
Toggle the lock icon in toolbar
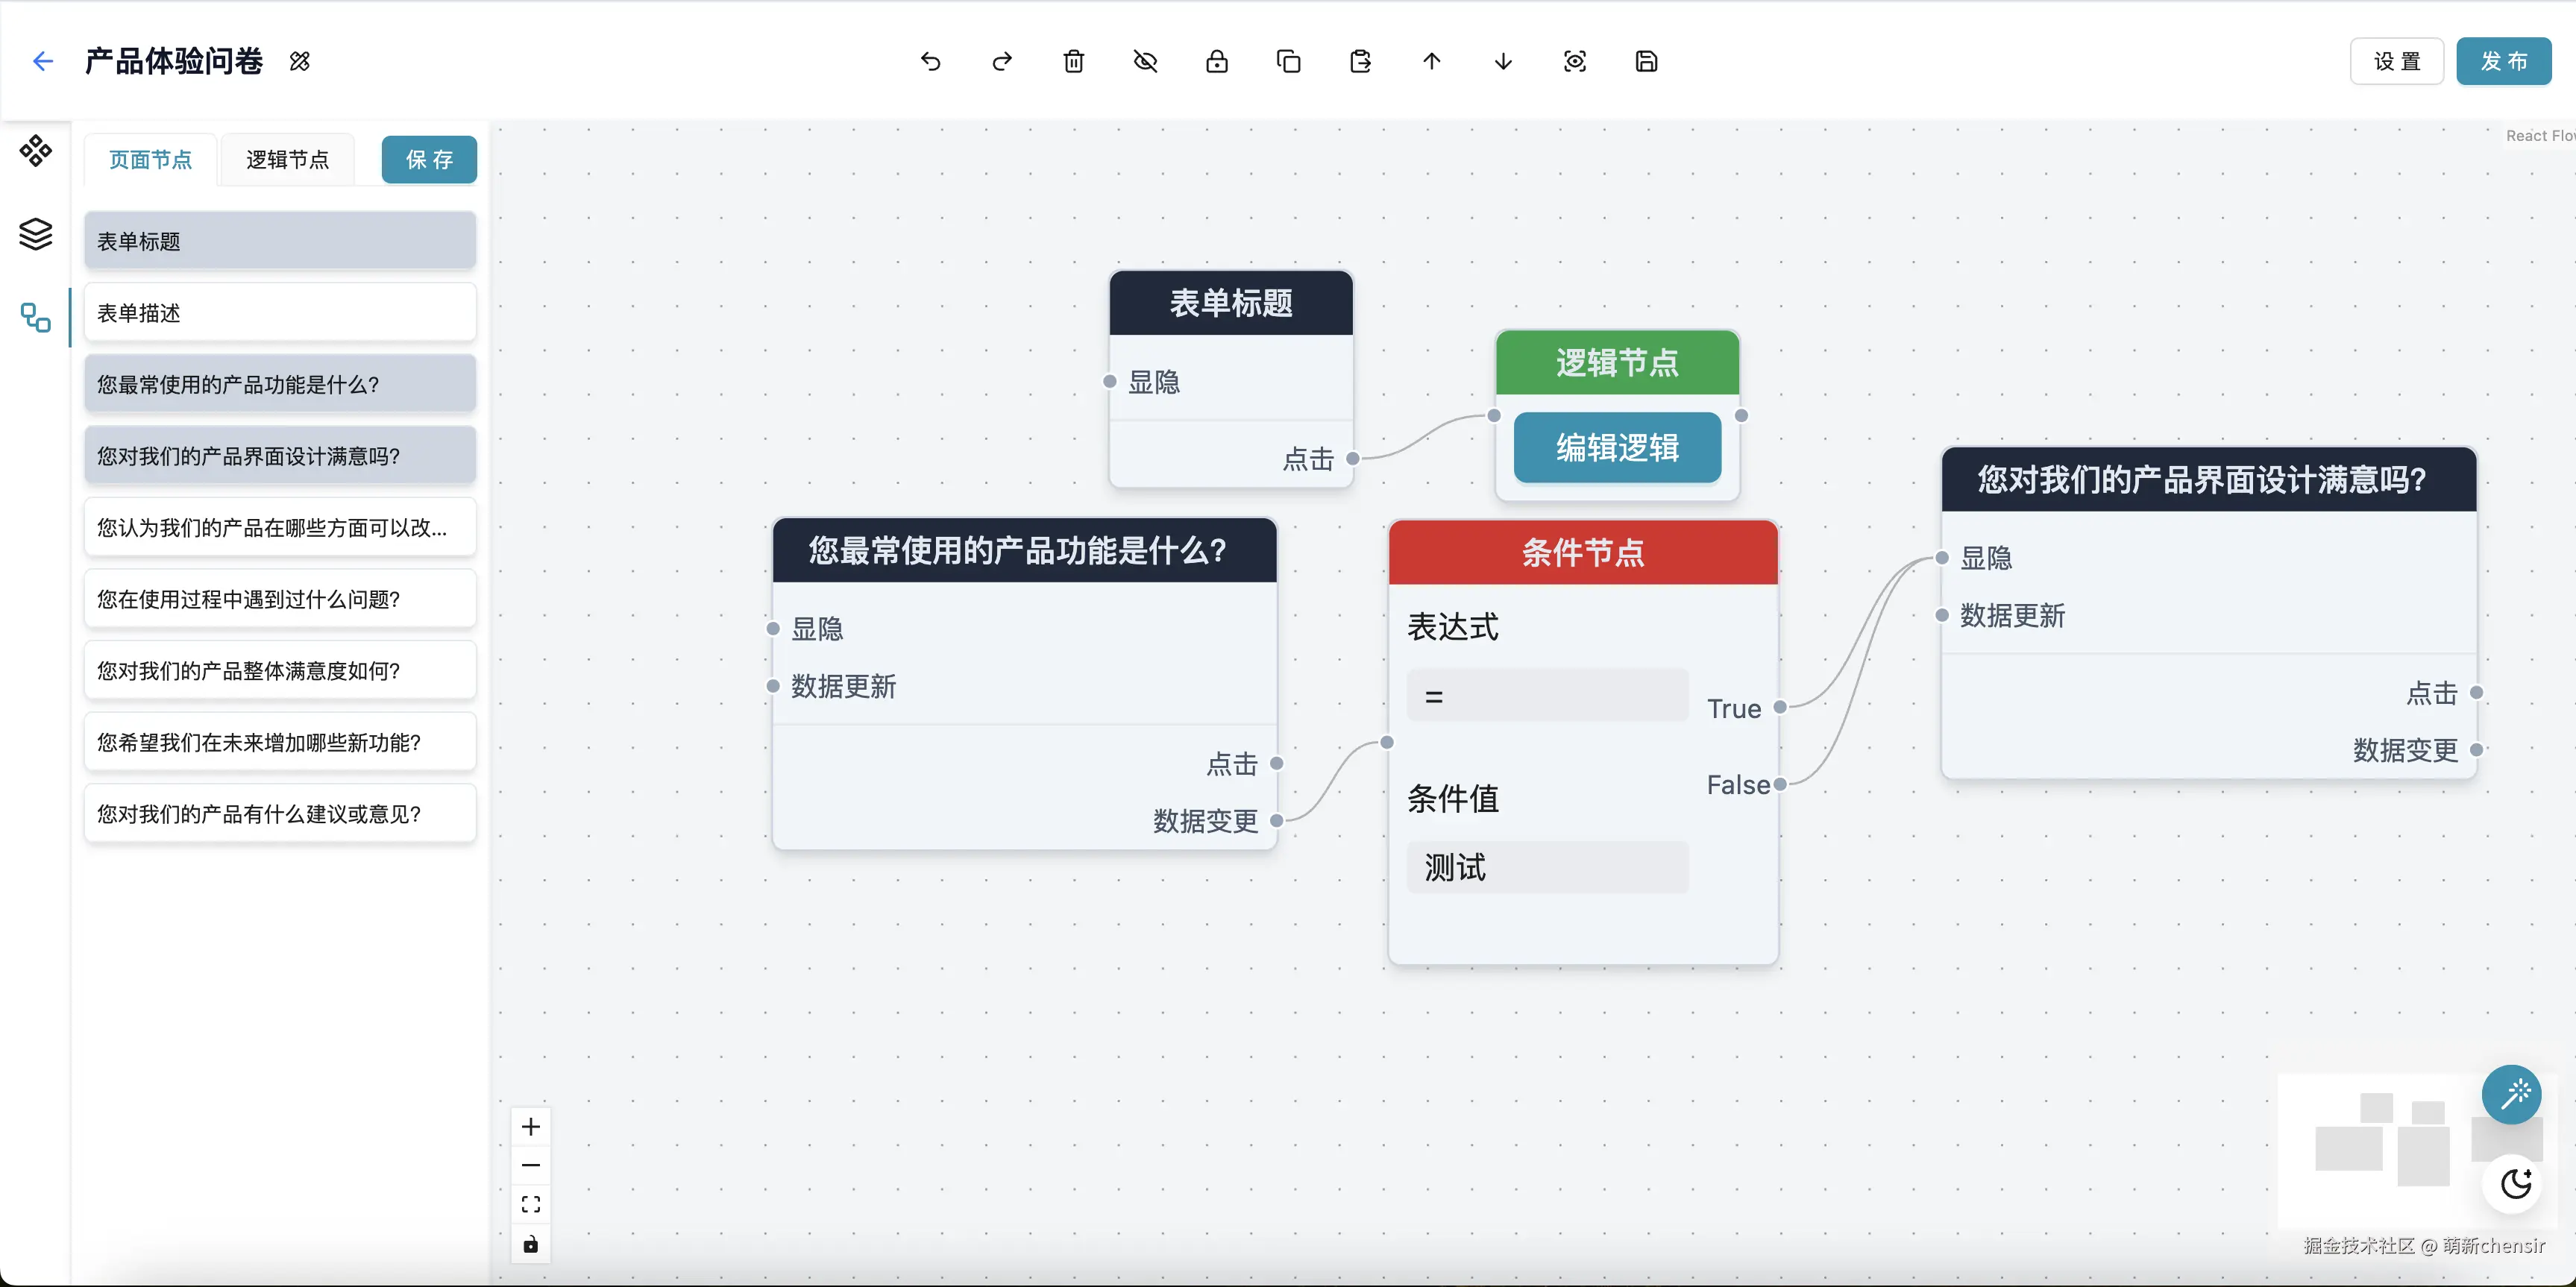pyautogui.click(x=1216, y=62)
